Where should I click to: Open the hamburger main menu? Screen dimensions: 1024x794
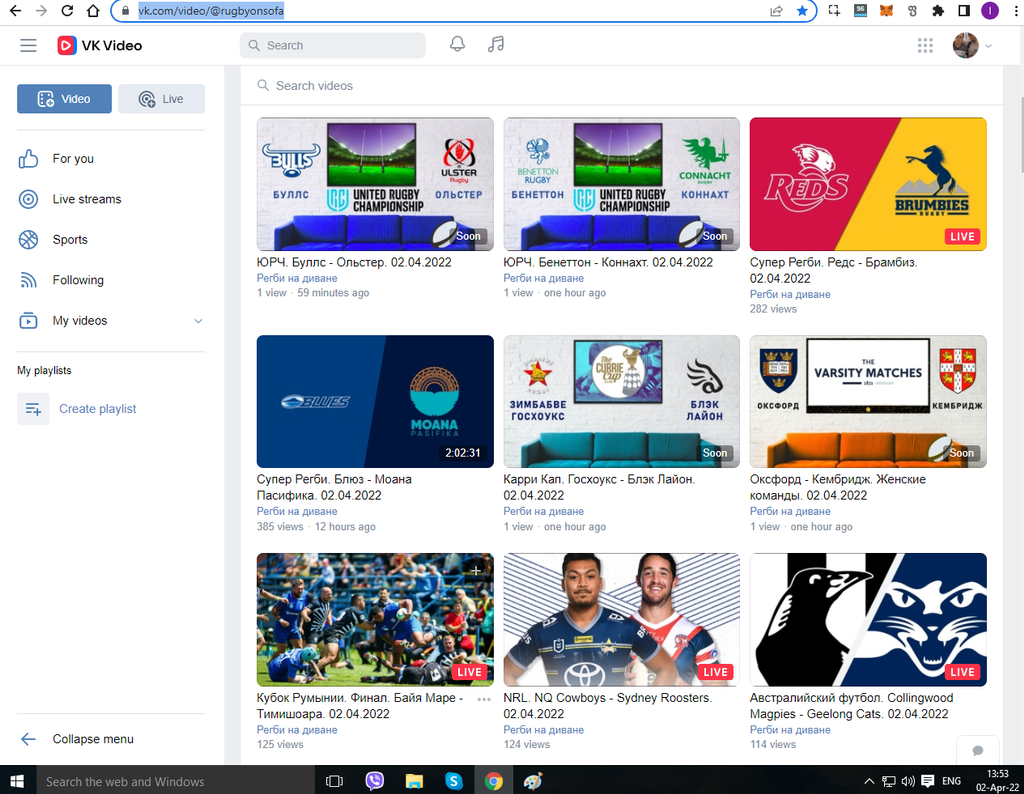28,46
